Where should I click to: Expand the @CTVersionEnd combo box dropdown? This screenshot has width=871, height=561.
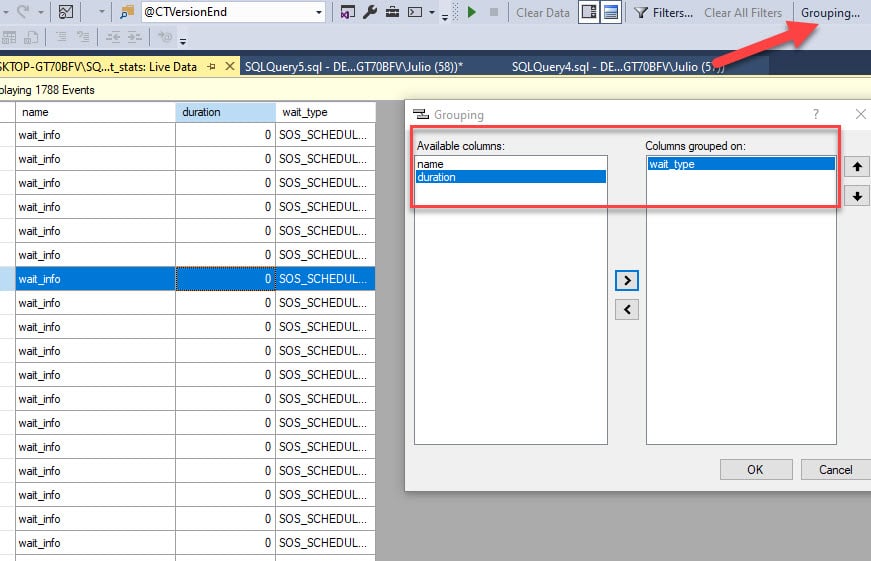[x=319, y=12]
